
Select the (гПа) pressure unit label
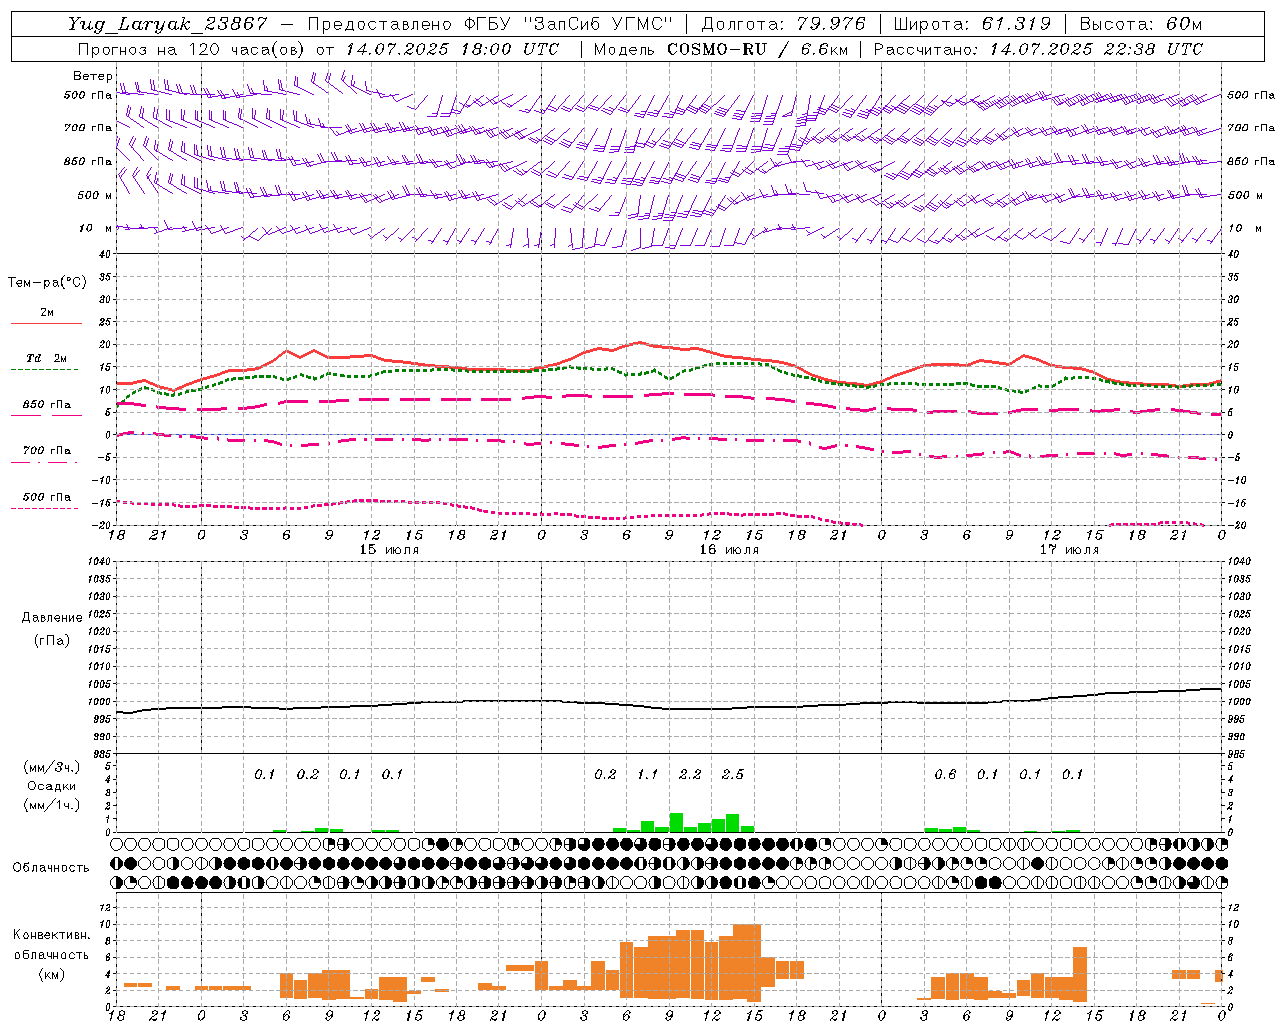(52, 640)
